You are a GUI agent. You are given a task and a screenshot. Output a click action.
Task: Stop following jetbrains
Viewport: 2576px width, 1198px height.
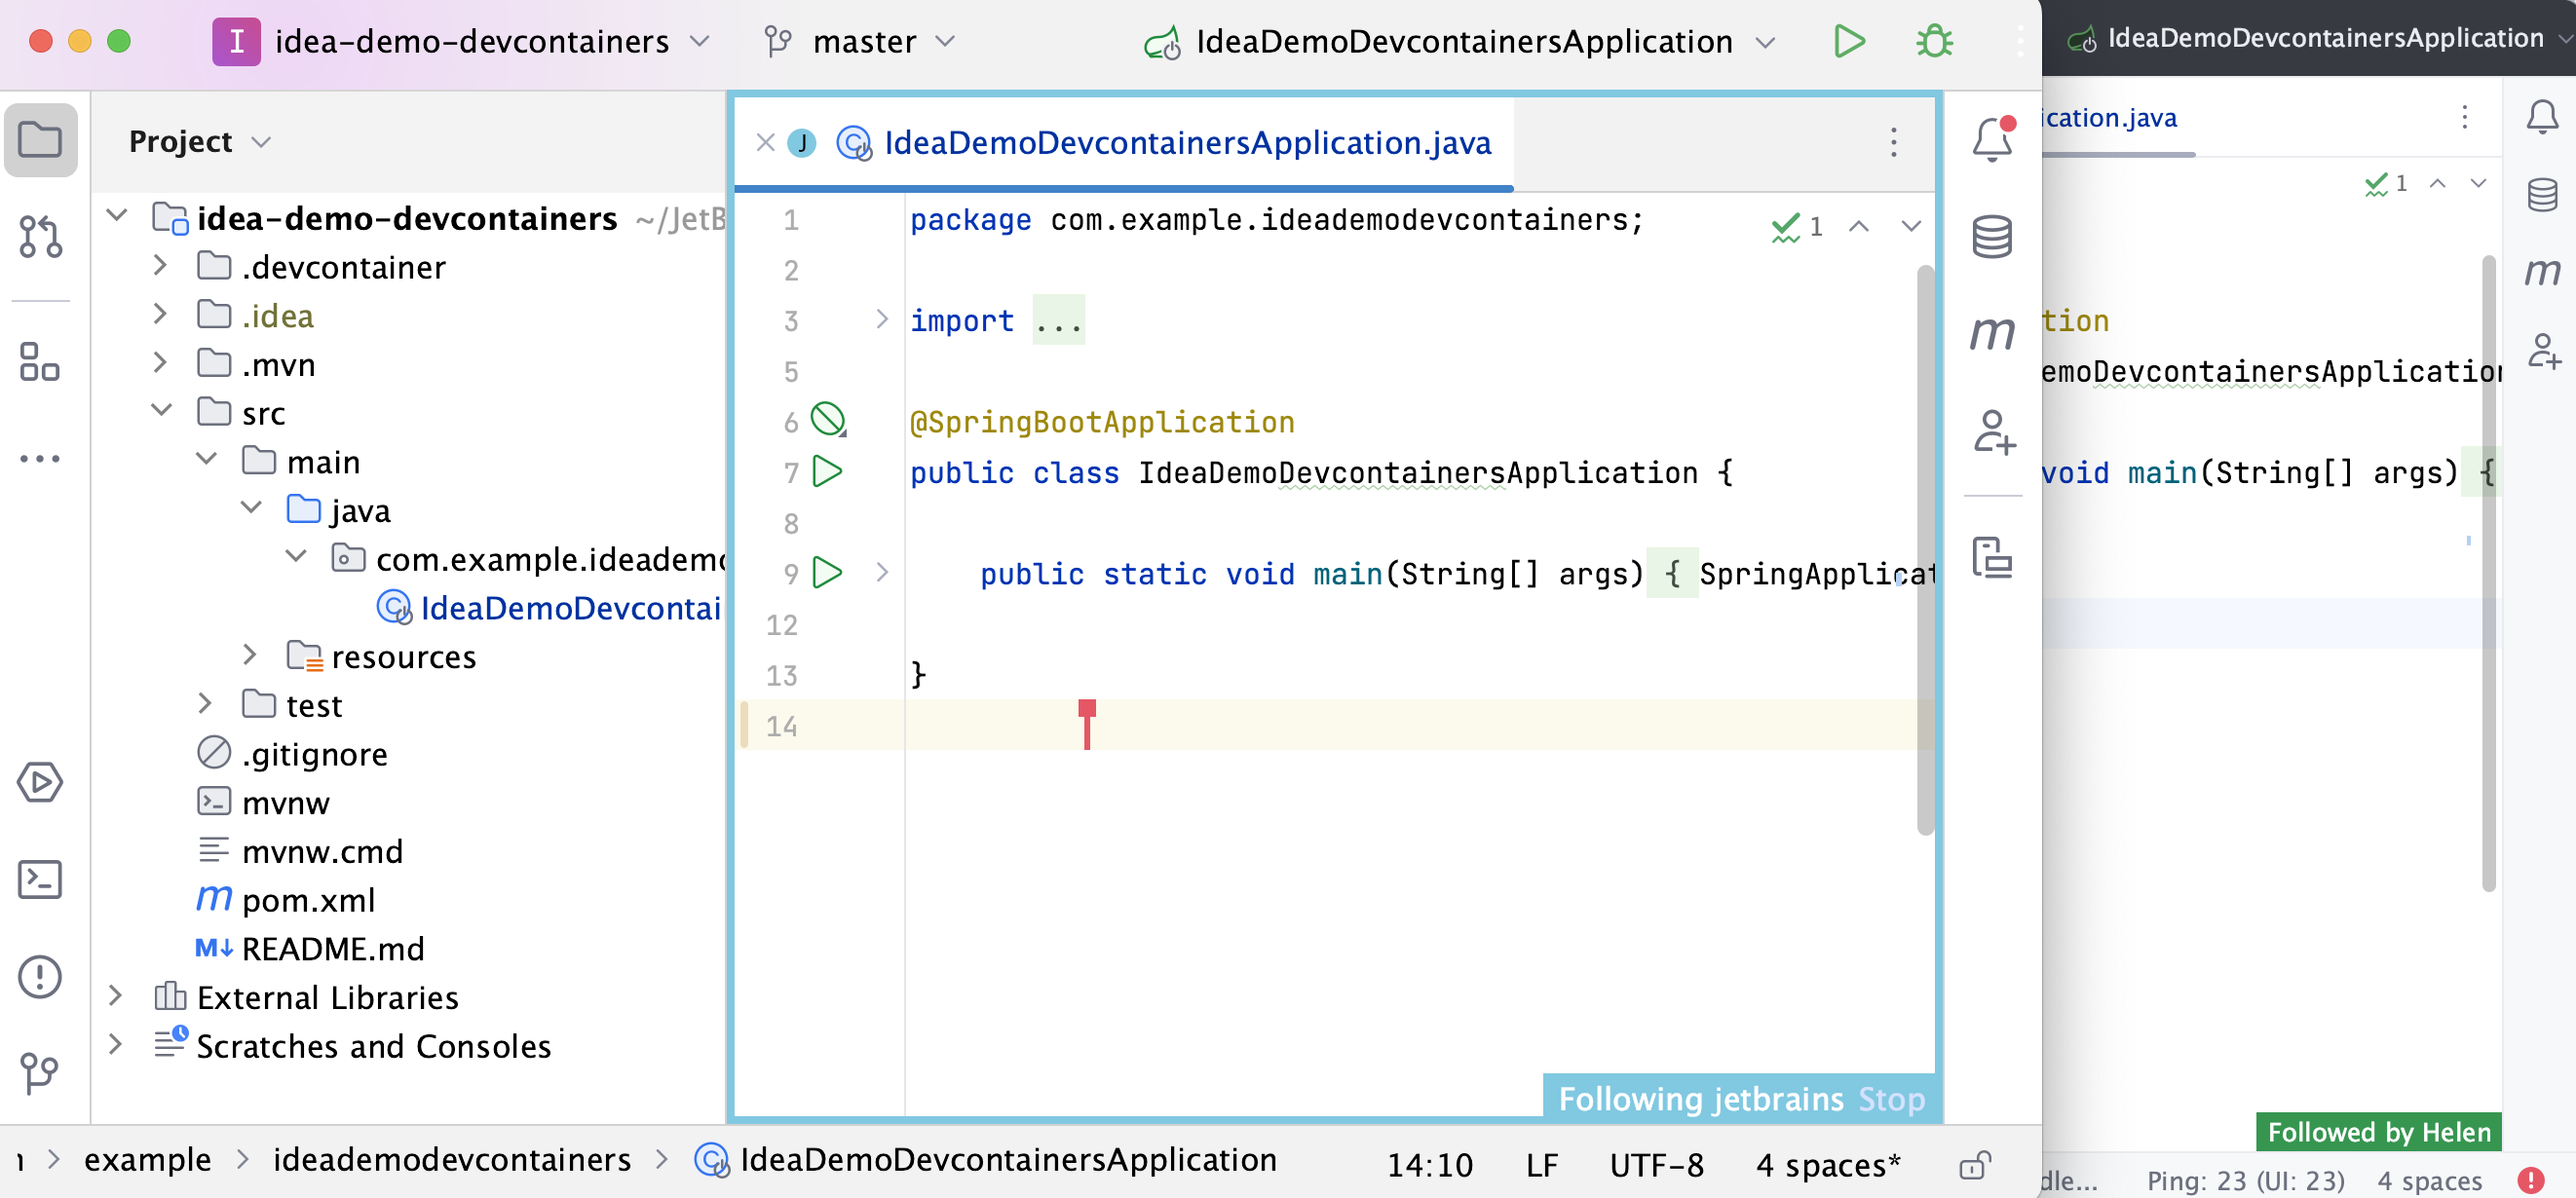point(1891,1099)
